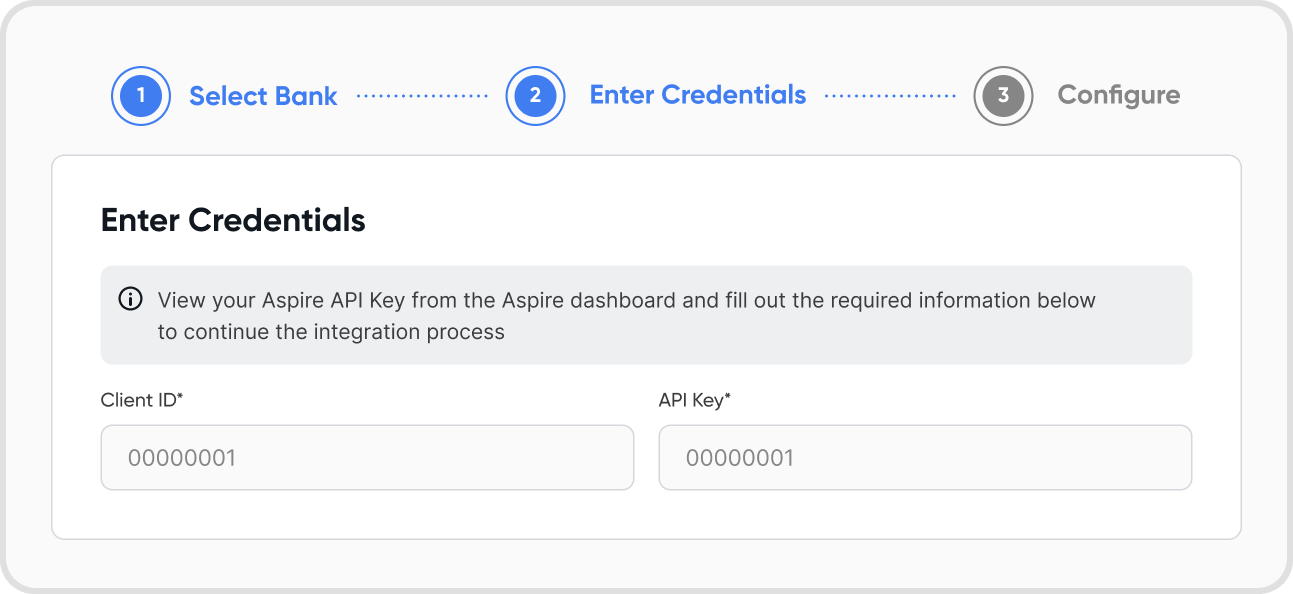Screen dimensions: 1293x594
Task: Go back to Select Bank step
Action: point(263,96)
